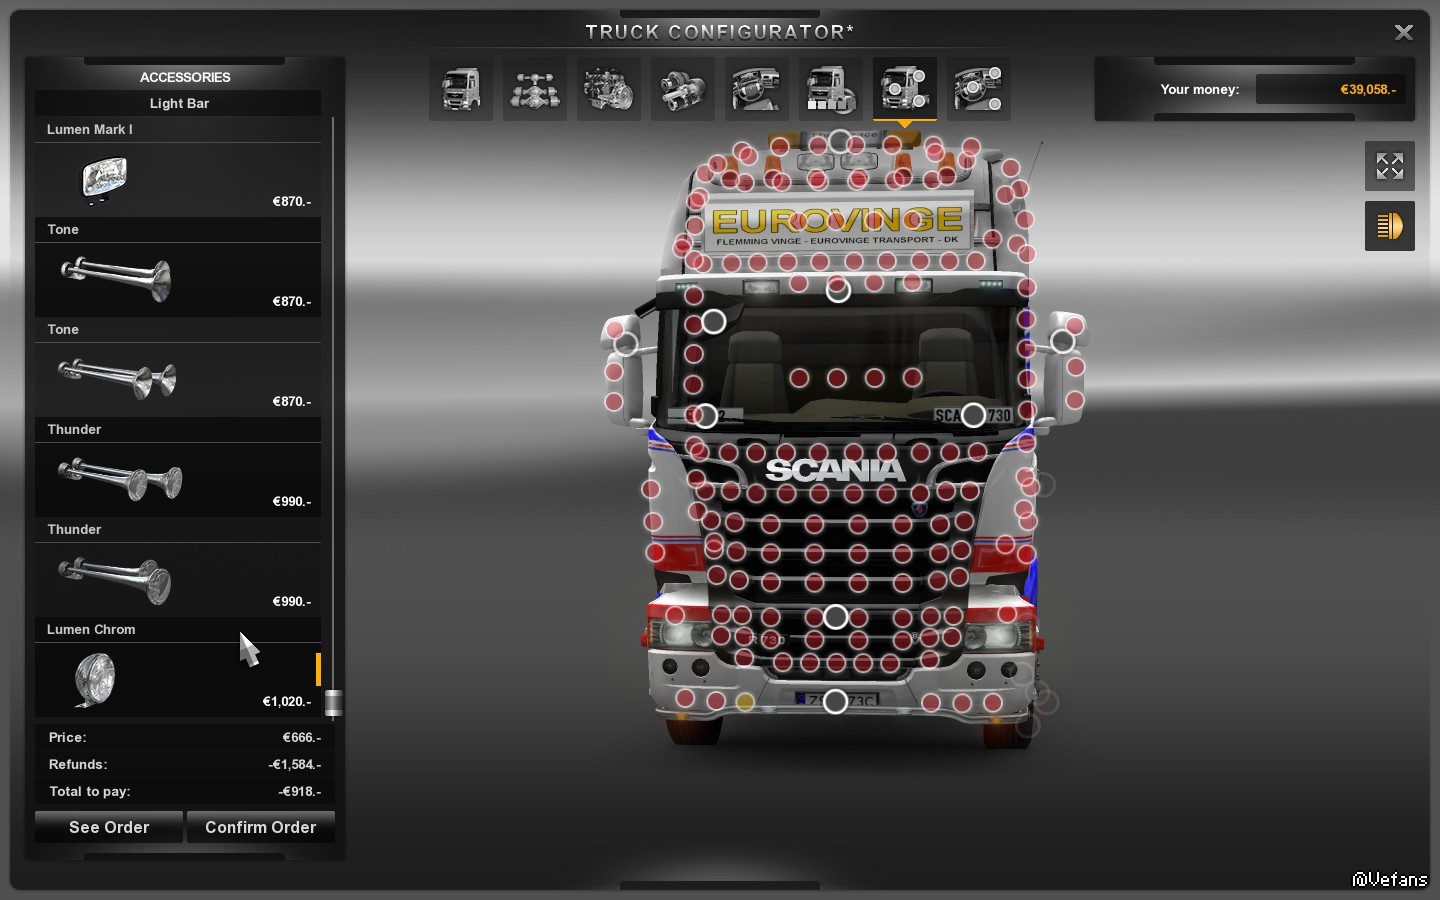Click the €39,058.- money value
This screenshot has width=1440, height=900.
(1368, 89)
